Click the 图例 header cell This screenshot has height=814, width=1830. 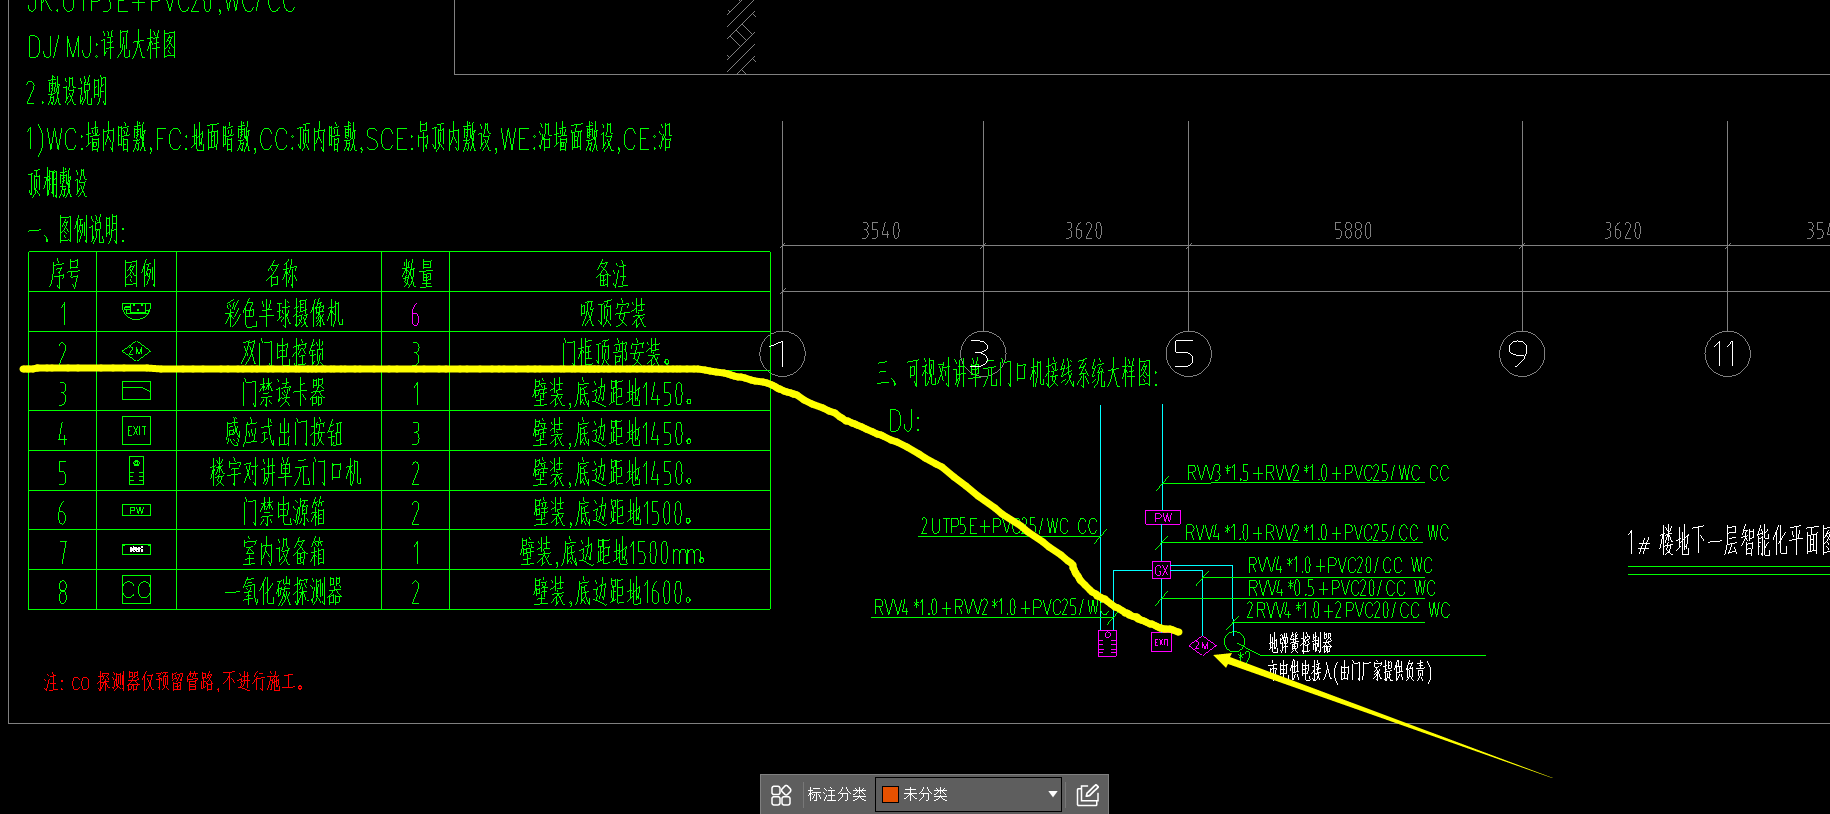137,272
